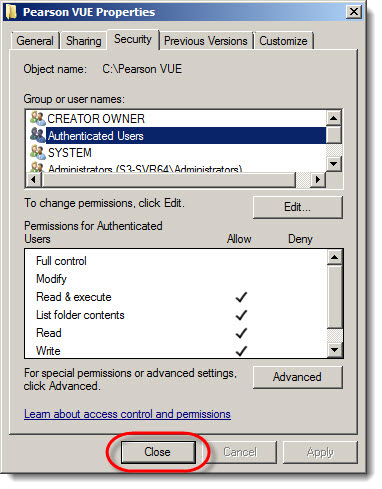Click the Write permission row
This screenshot has height=489, width=382.
pyautogui.click(x=176, y=350)
